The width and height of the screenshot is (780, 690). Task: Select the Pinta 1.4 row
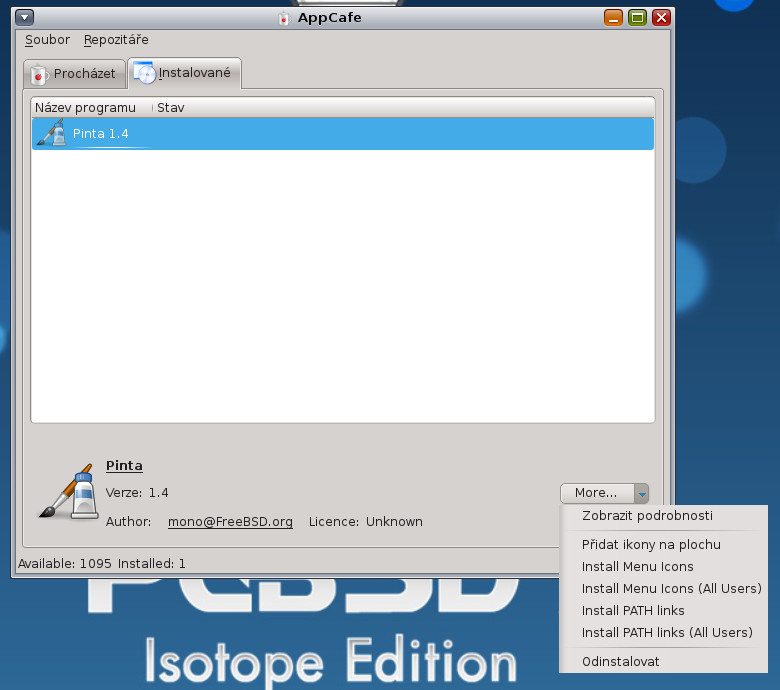tap(343, 134)
